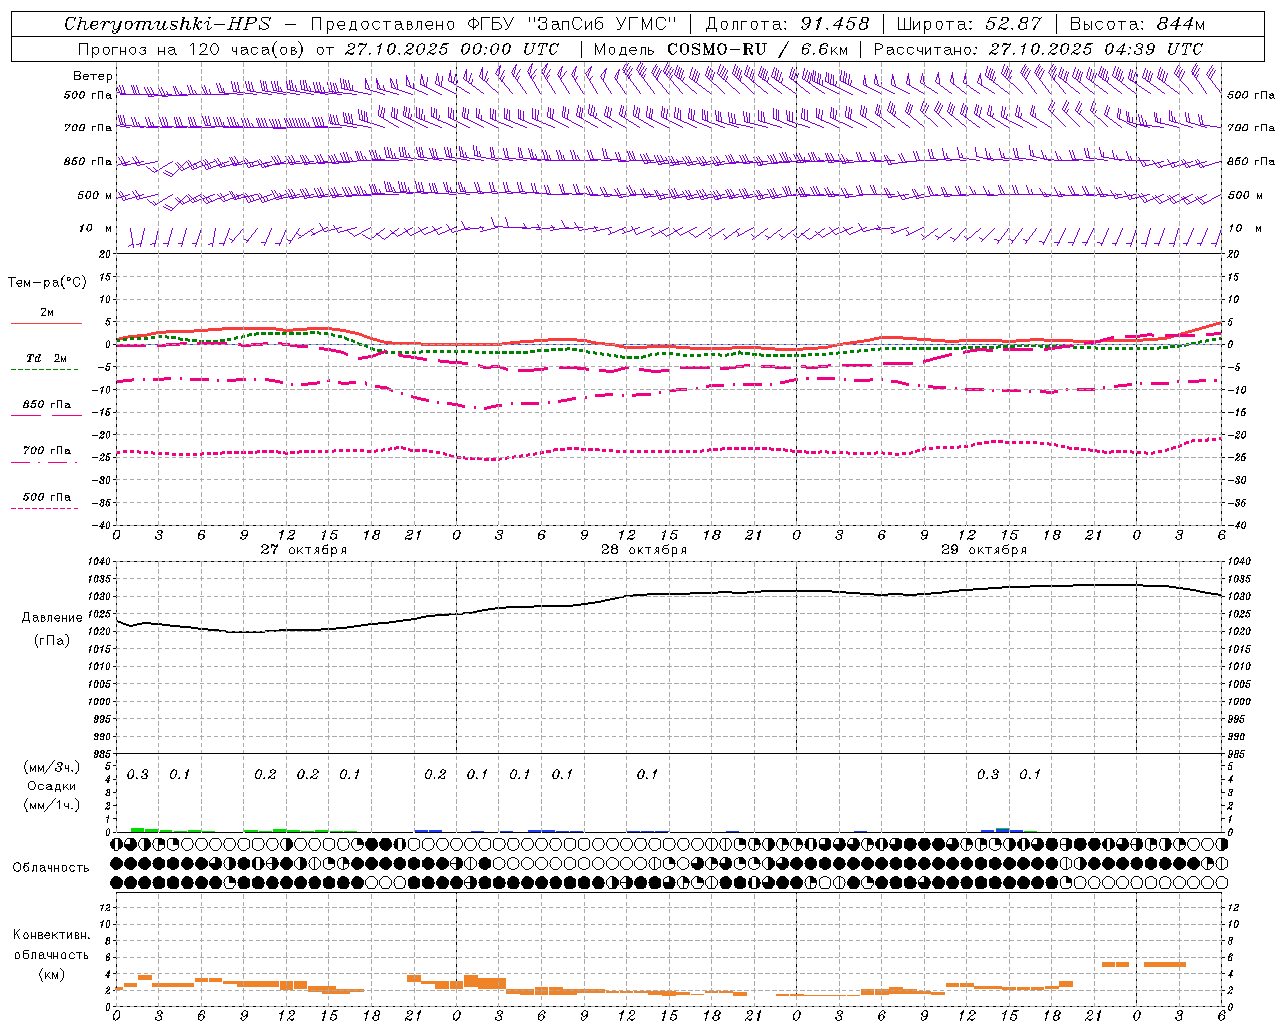Click the (мм/1ч.) precipitation unit label
This screenshot has height=1024, width=1280.
pos(52,805)
